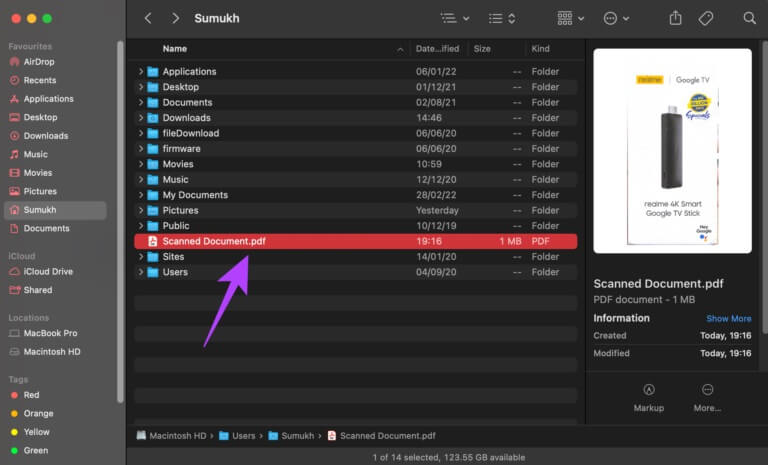The image size is (768, 465).
Task: Expand the Sites folder
Action: point(141,257)
